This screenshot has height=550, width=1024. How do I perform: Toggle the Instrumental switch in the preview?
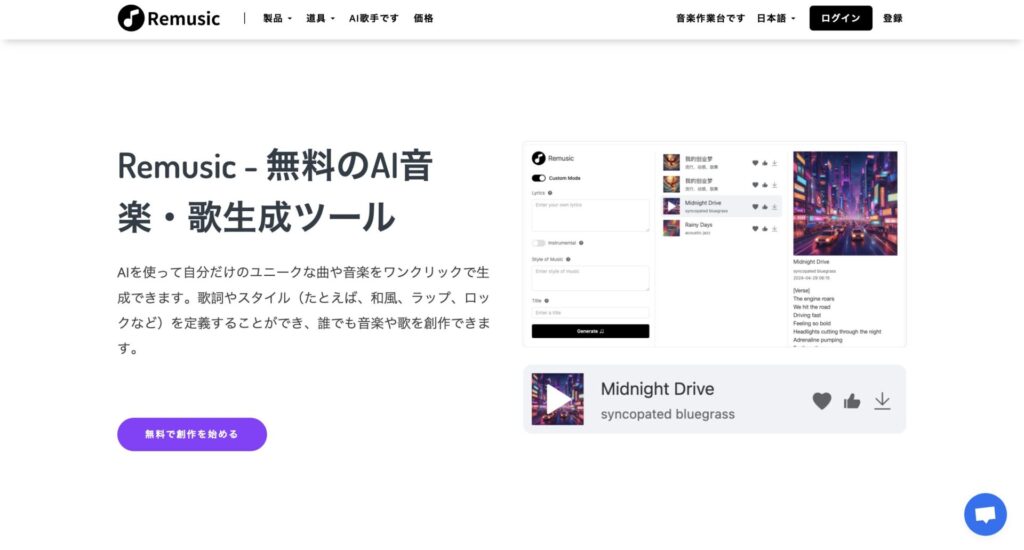538,243
